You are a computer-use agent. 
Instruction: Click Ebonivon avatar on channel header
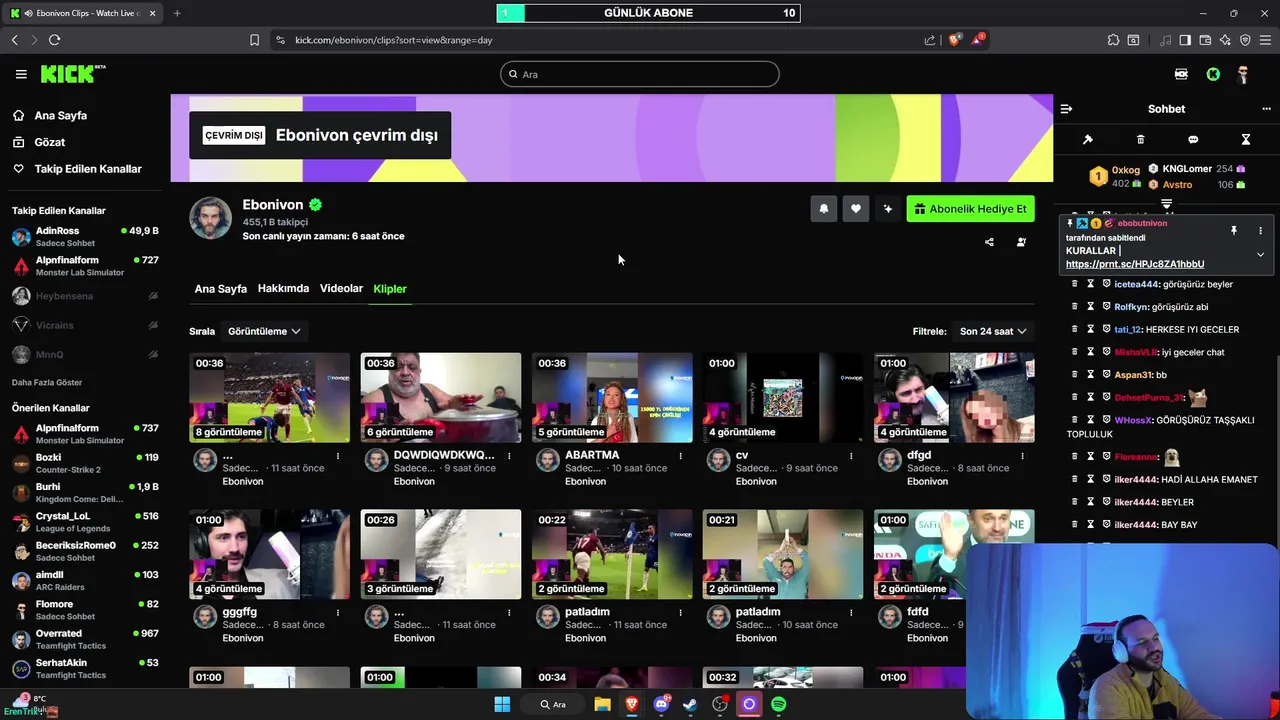(211, 218)
